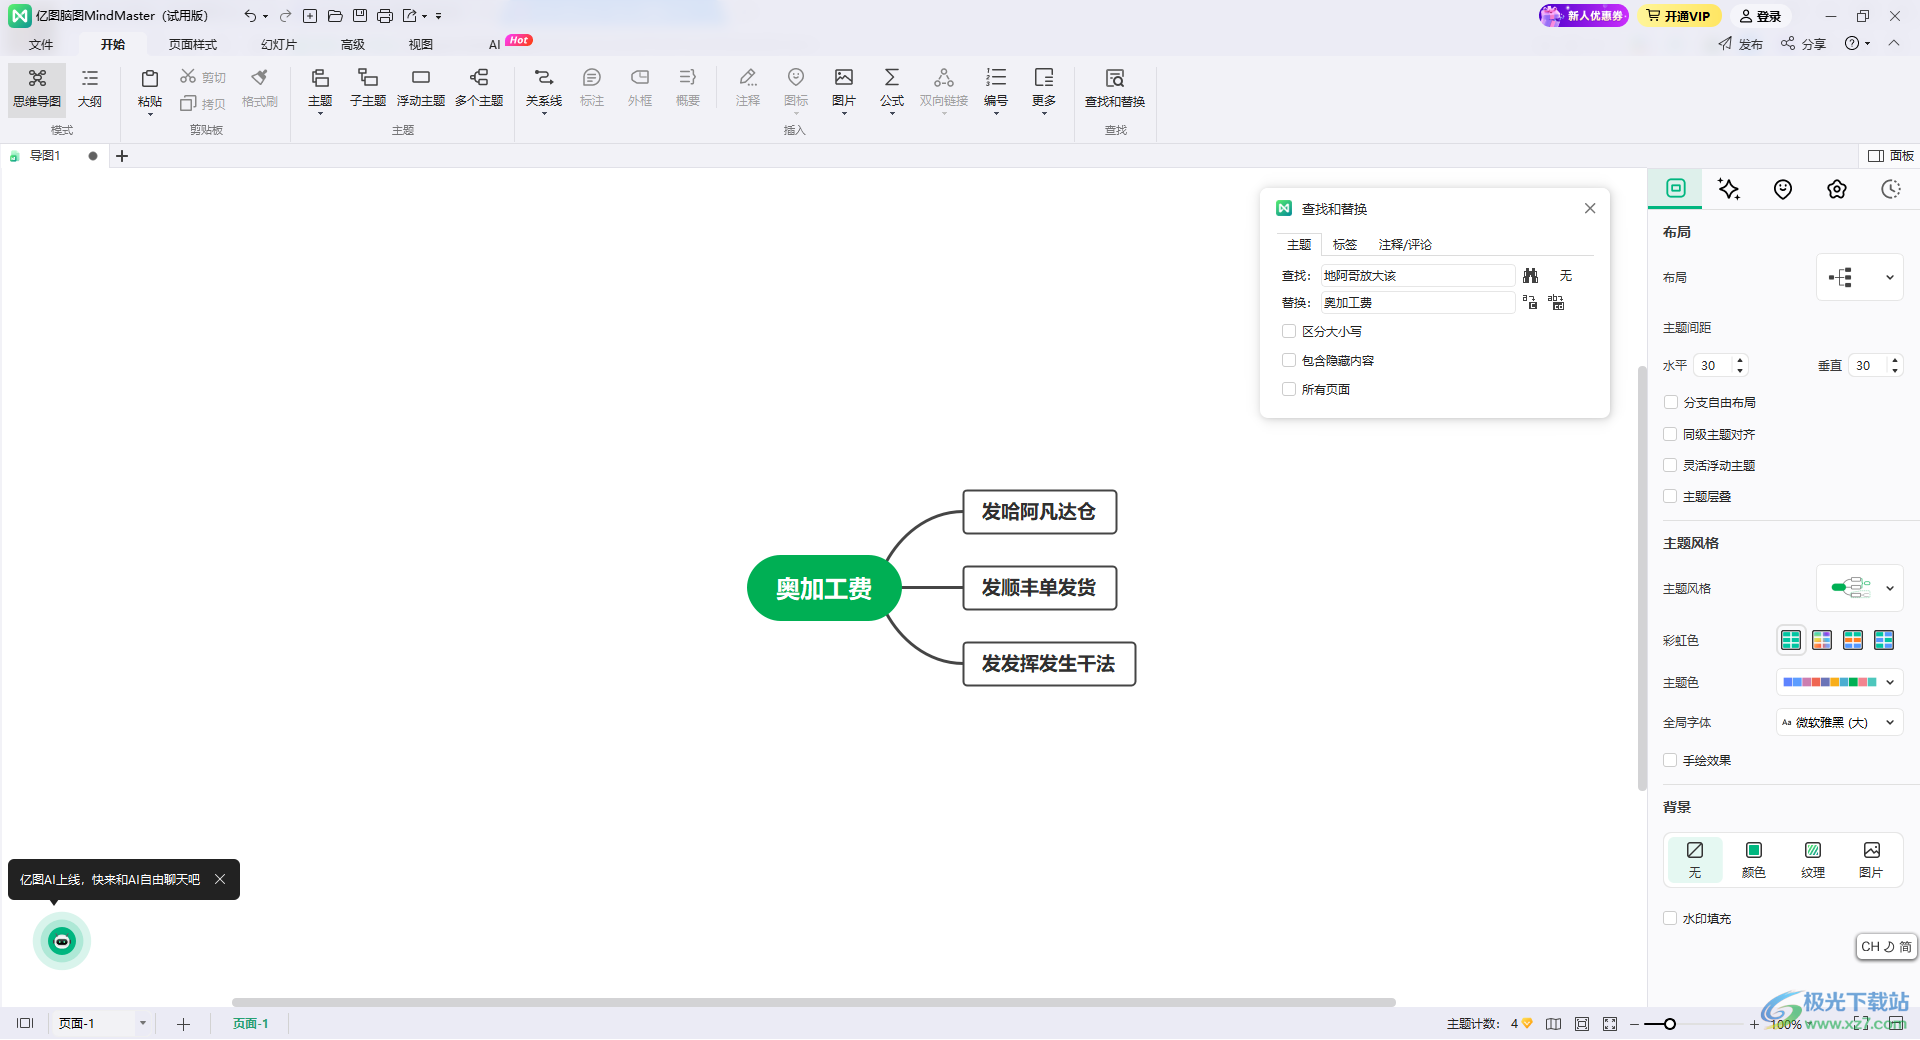Expand the 主题色 color dropdown
Image resolution: width=1920 pixels, height=1040 pixels.
point(1840,682)
